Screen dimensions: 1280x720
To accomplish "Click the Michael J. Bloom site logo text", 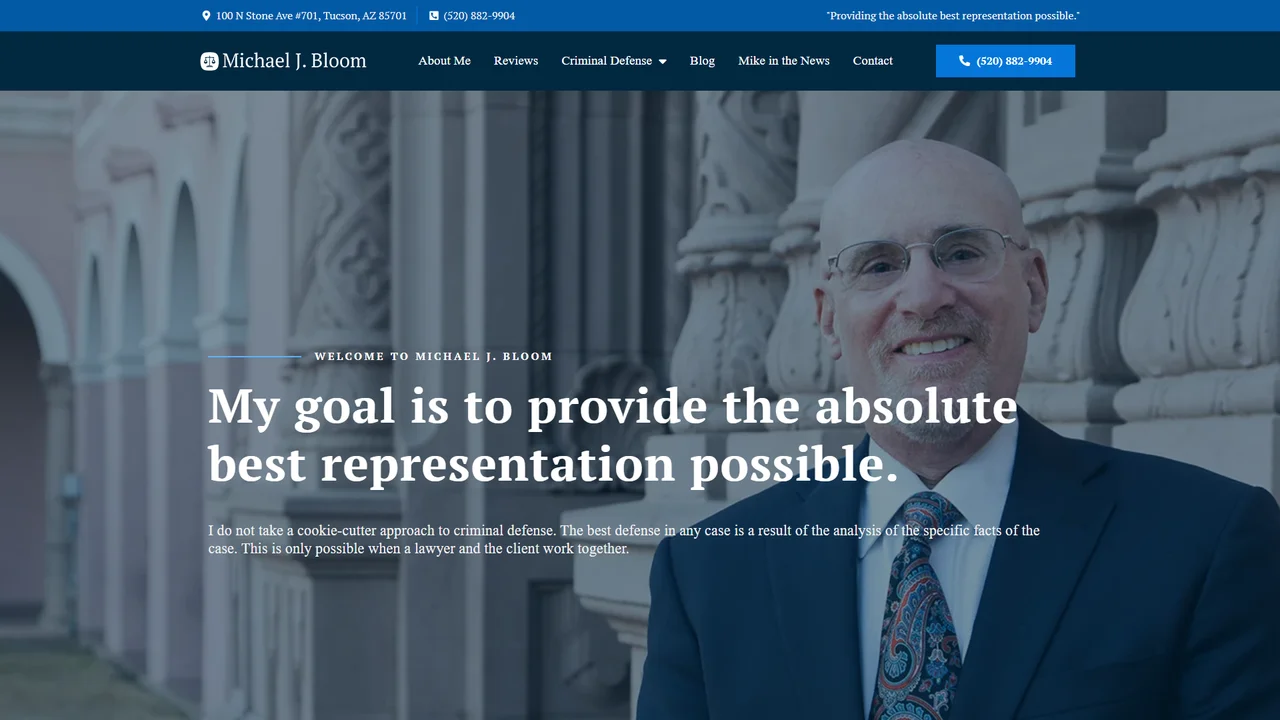I will [x=294, y=61].
